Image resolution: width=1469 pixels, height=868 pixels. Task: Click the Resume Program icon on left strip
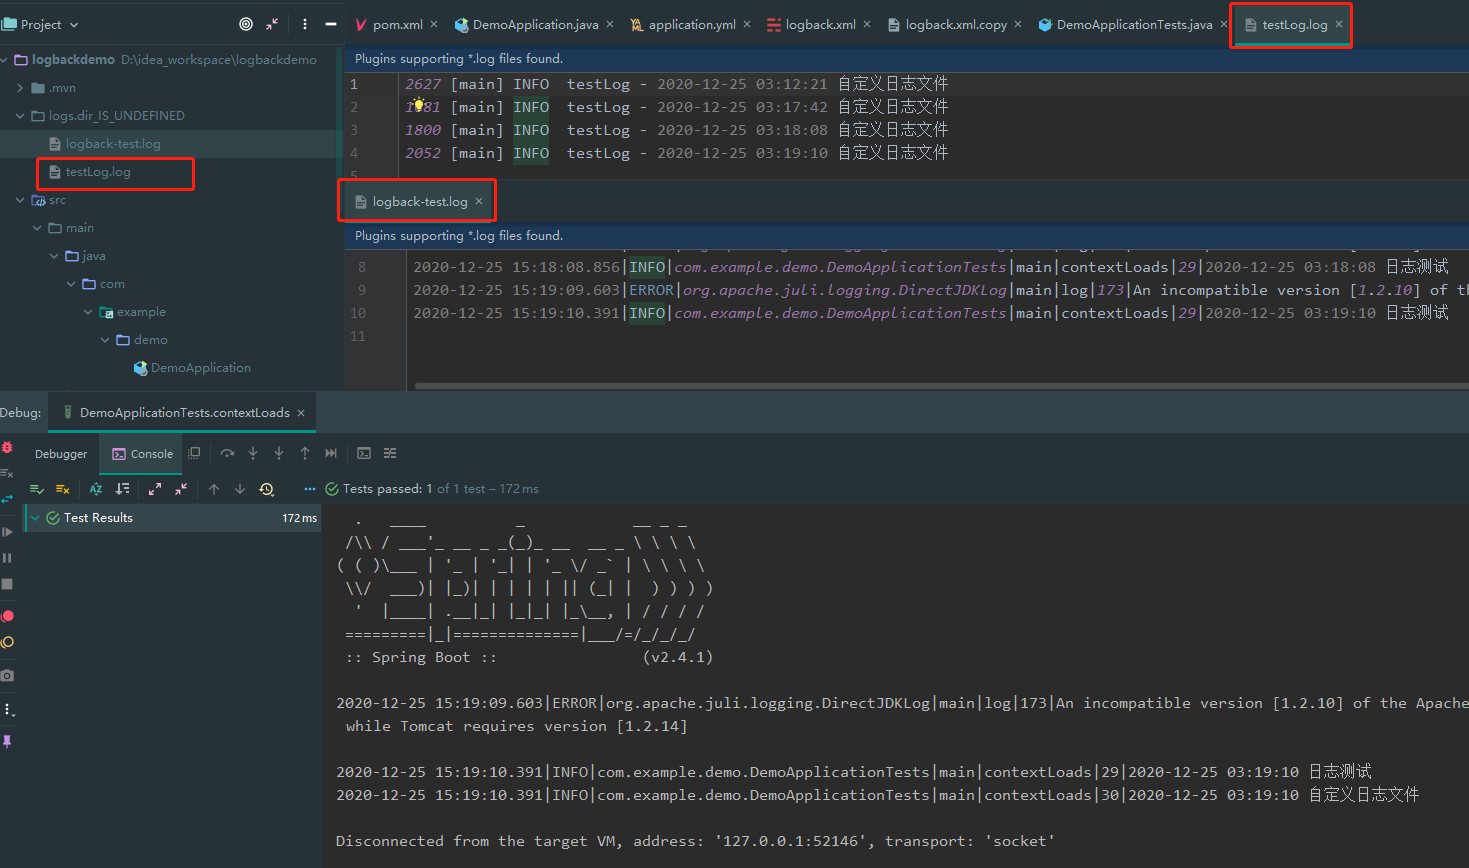pos(8,531)
